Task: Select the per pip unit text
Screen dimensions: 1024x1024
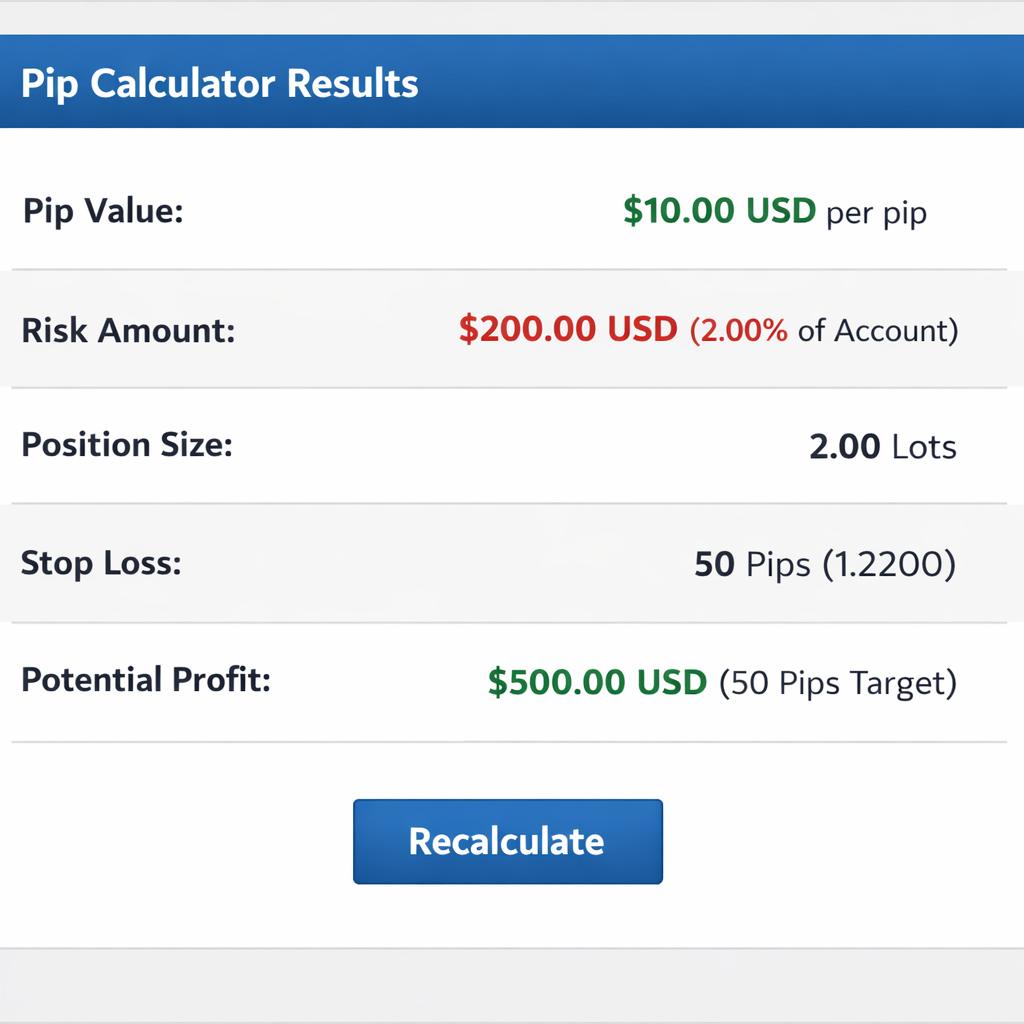Action: (x=875, y=212)
